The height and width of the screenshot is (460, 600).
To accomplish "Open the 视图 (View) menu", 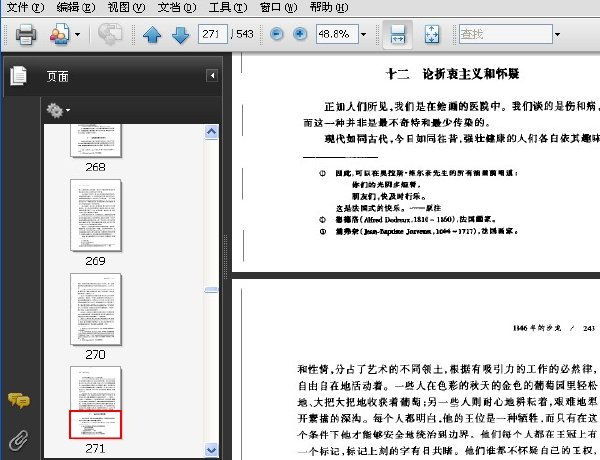I will [126, 7].
